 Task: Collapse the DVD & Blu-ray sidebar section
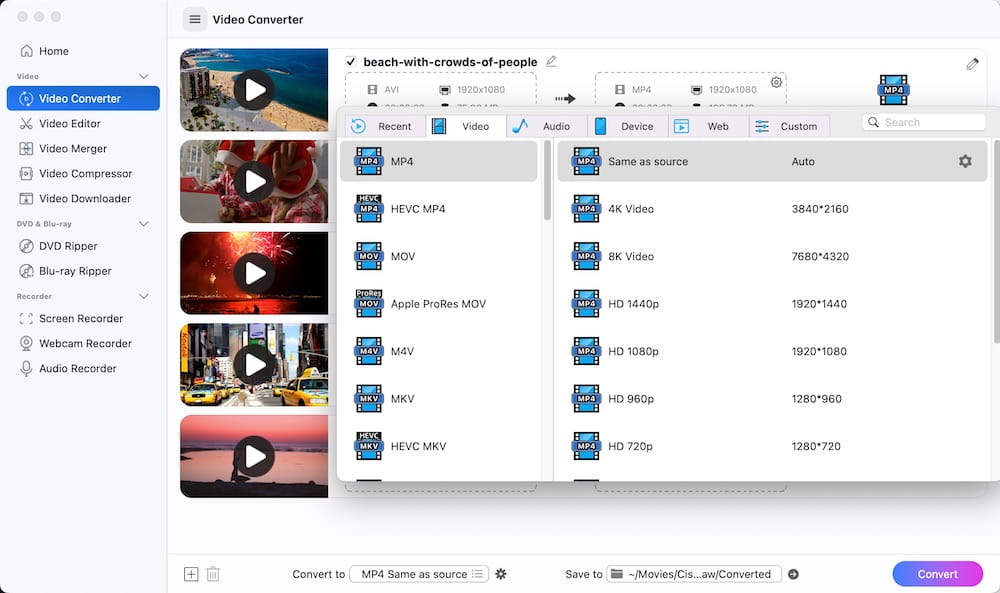coord(143,224)
